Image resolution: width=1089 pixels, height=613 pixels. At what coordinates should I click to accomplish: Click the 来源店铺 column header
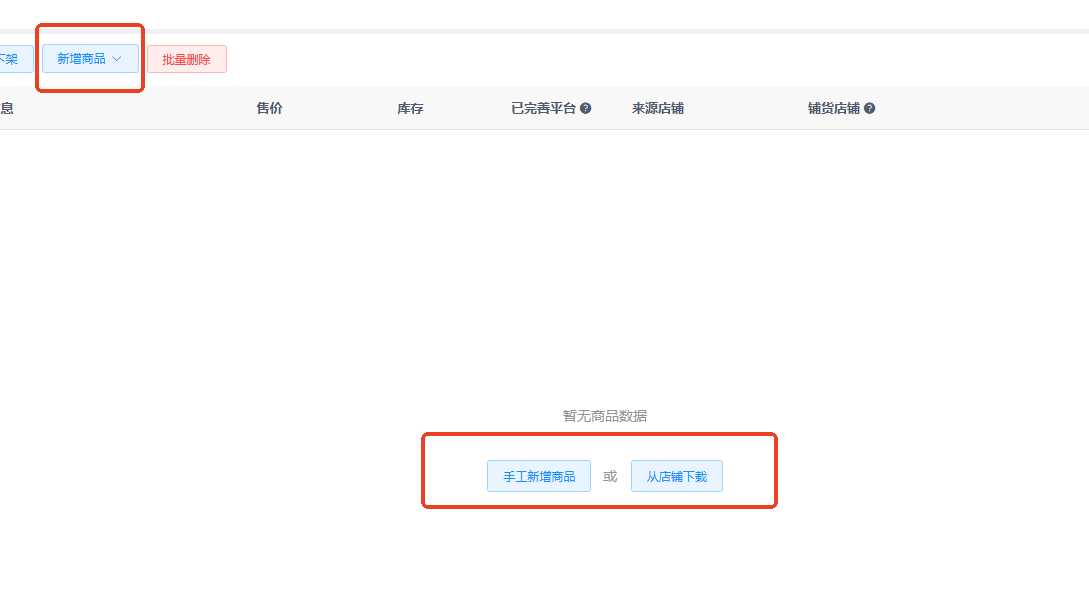(658, 108)
